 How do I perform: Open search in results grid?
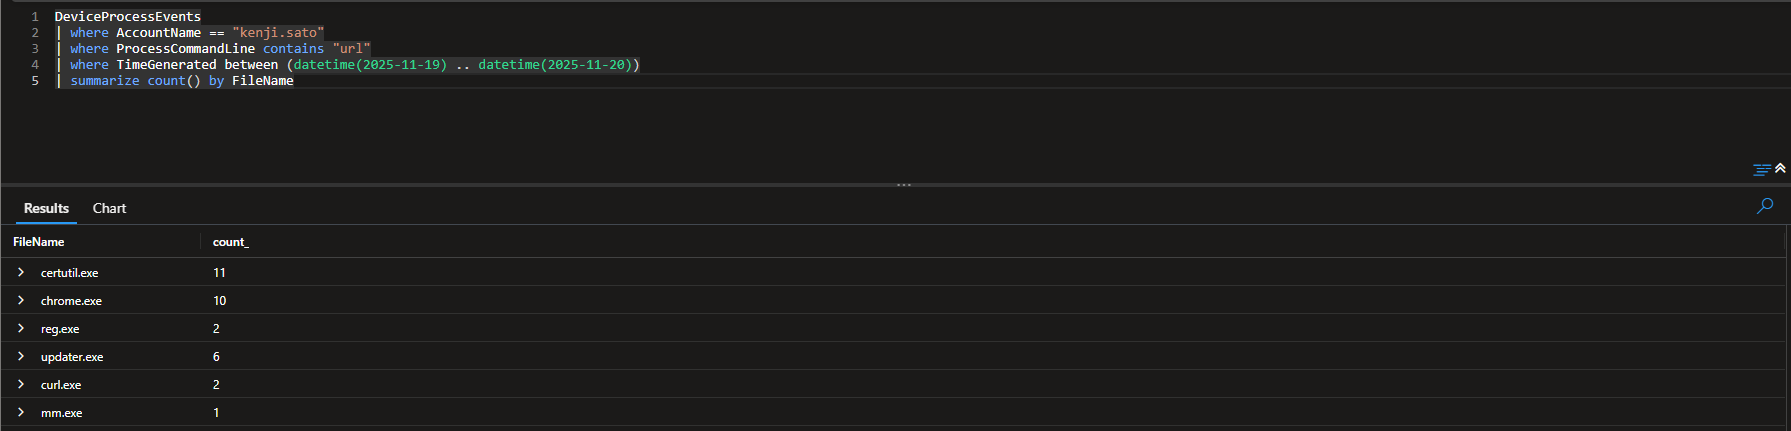point(1765,206)
